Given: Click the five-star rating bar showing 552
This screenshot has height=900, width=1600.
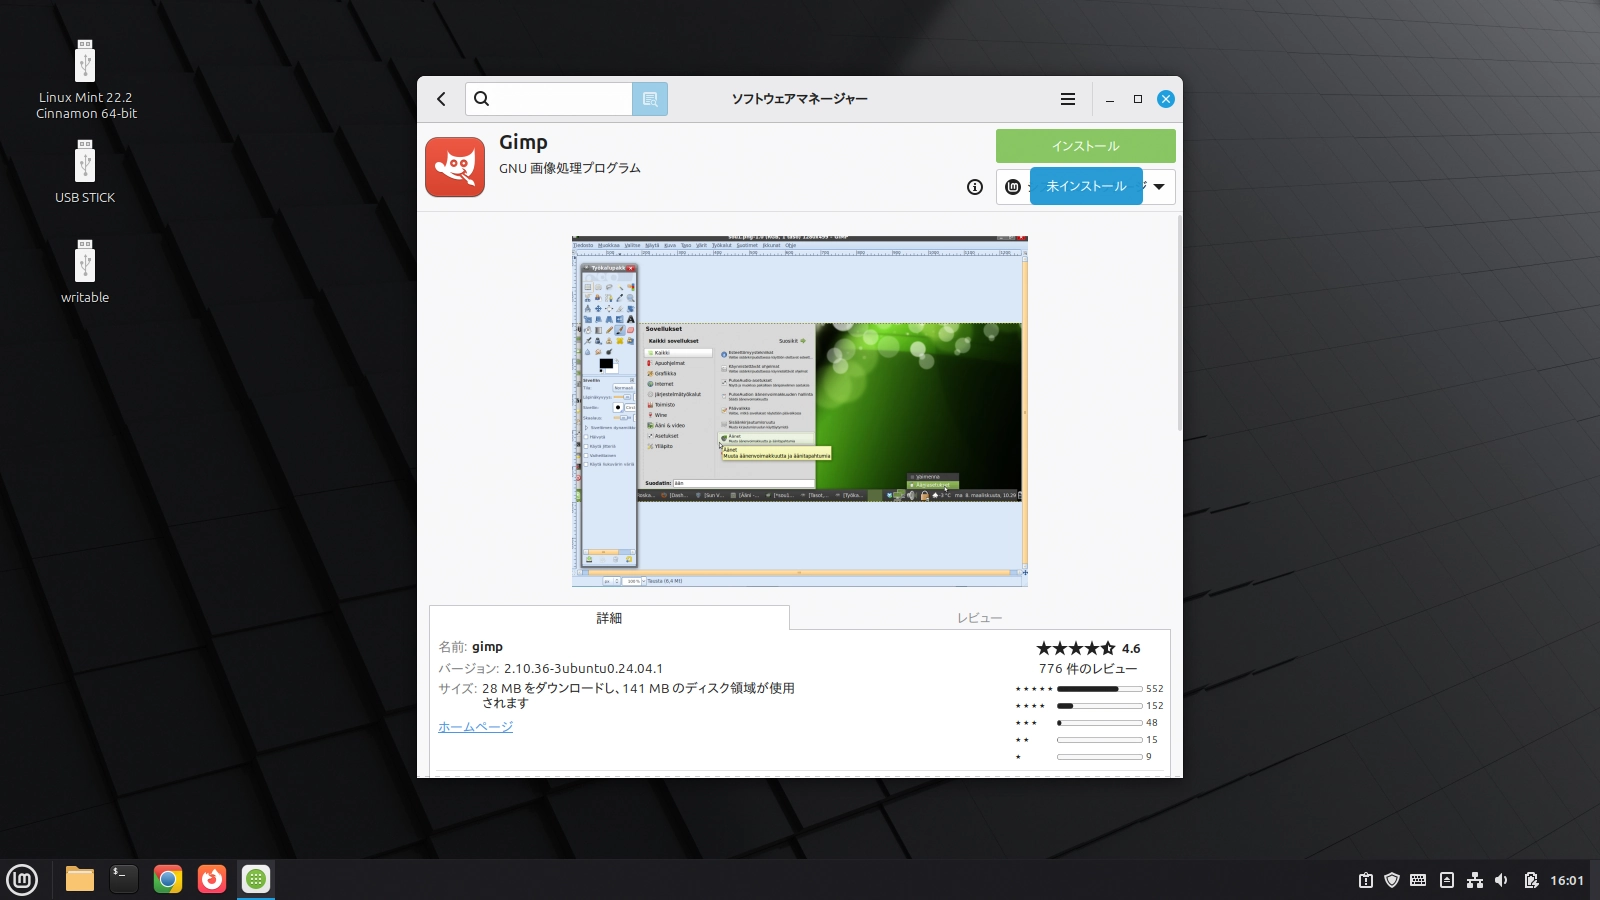Looking at the screenshot, I should 1099,689.
